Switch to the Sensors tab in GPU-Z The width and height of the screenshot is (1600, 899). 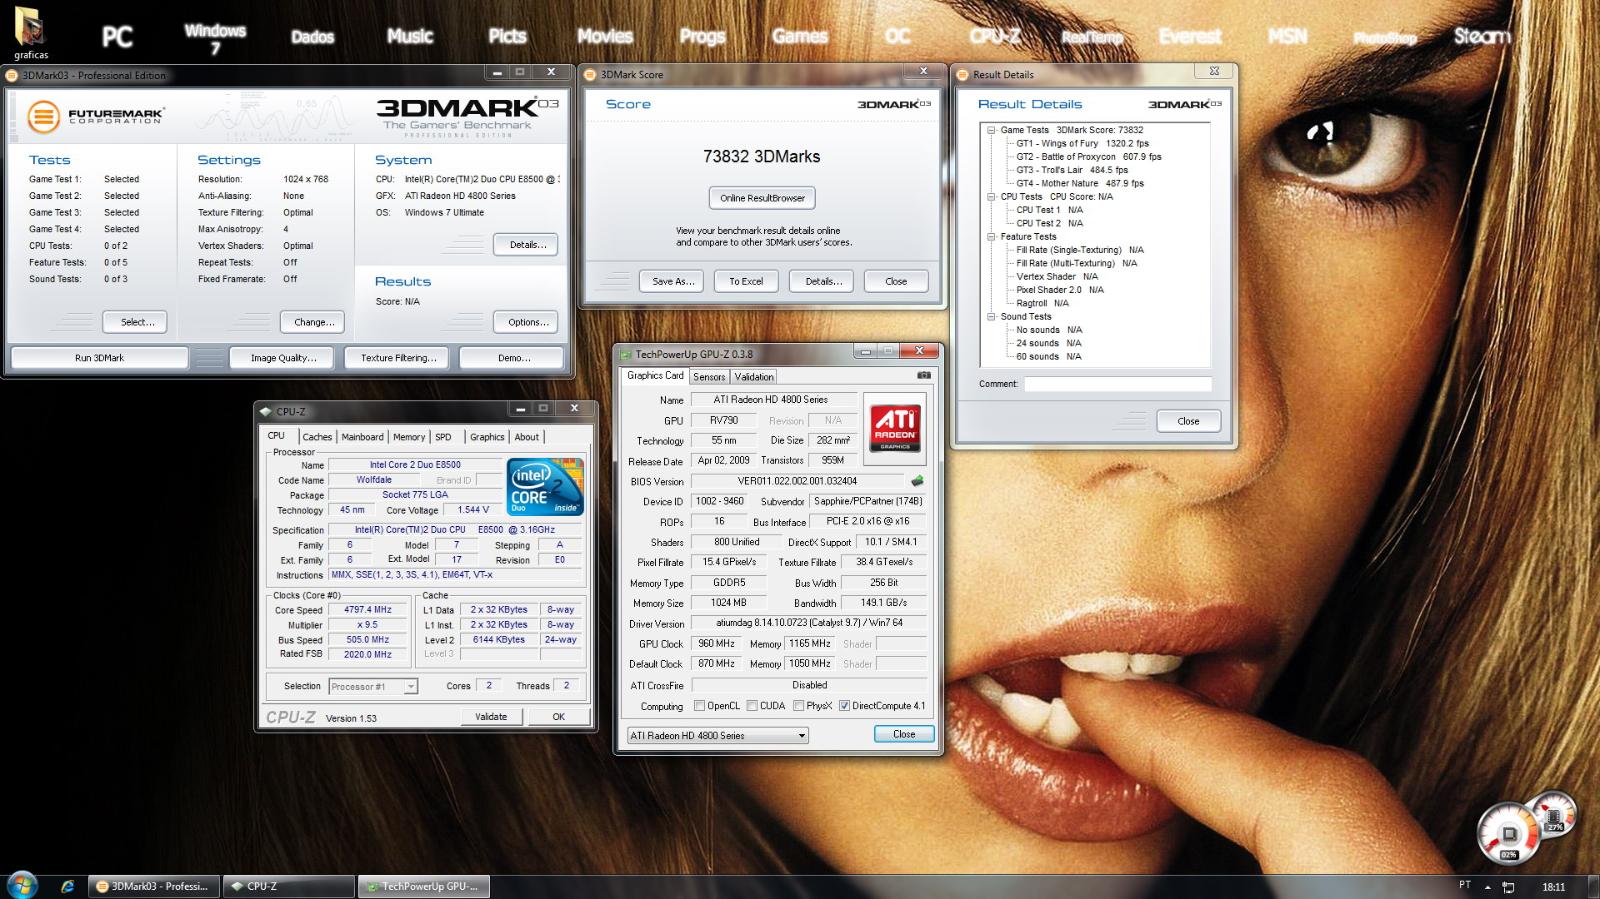tap(709, 377)
